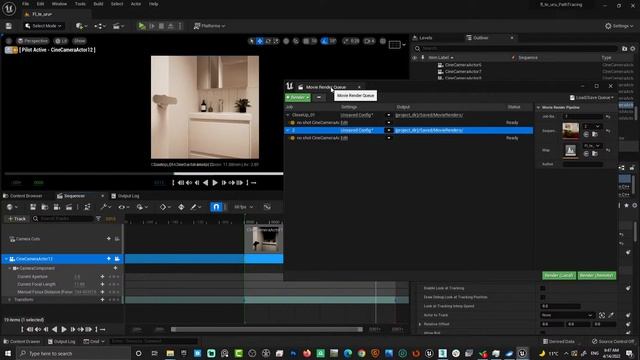
Task: Add track to CameraComponent row
Action: [116, 268]
